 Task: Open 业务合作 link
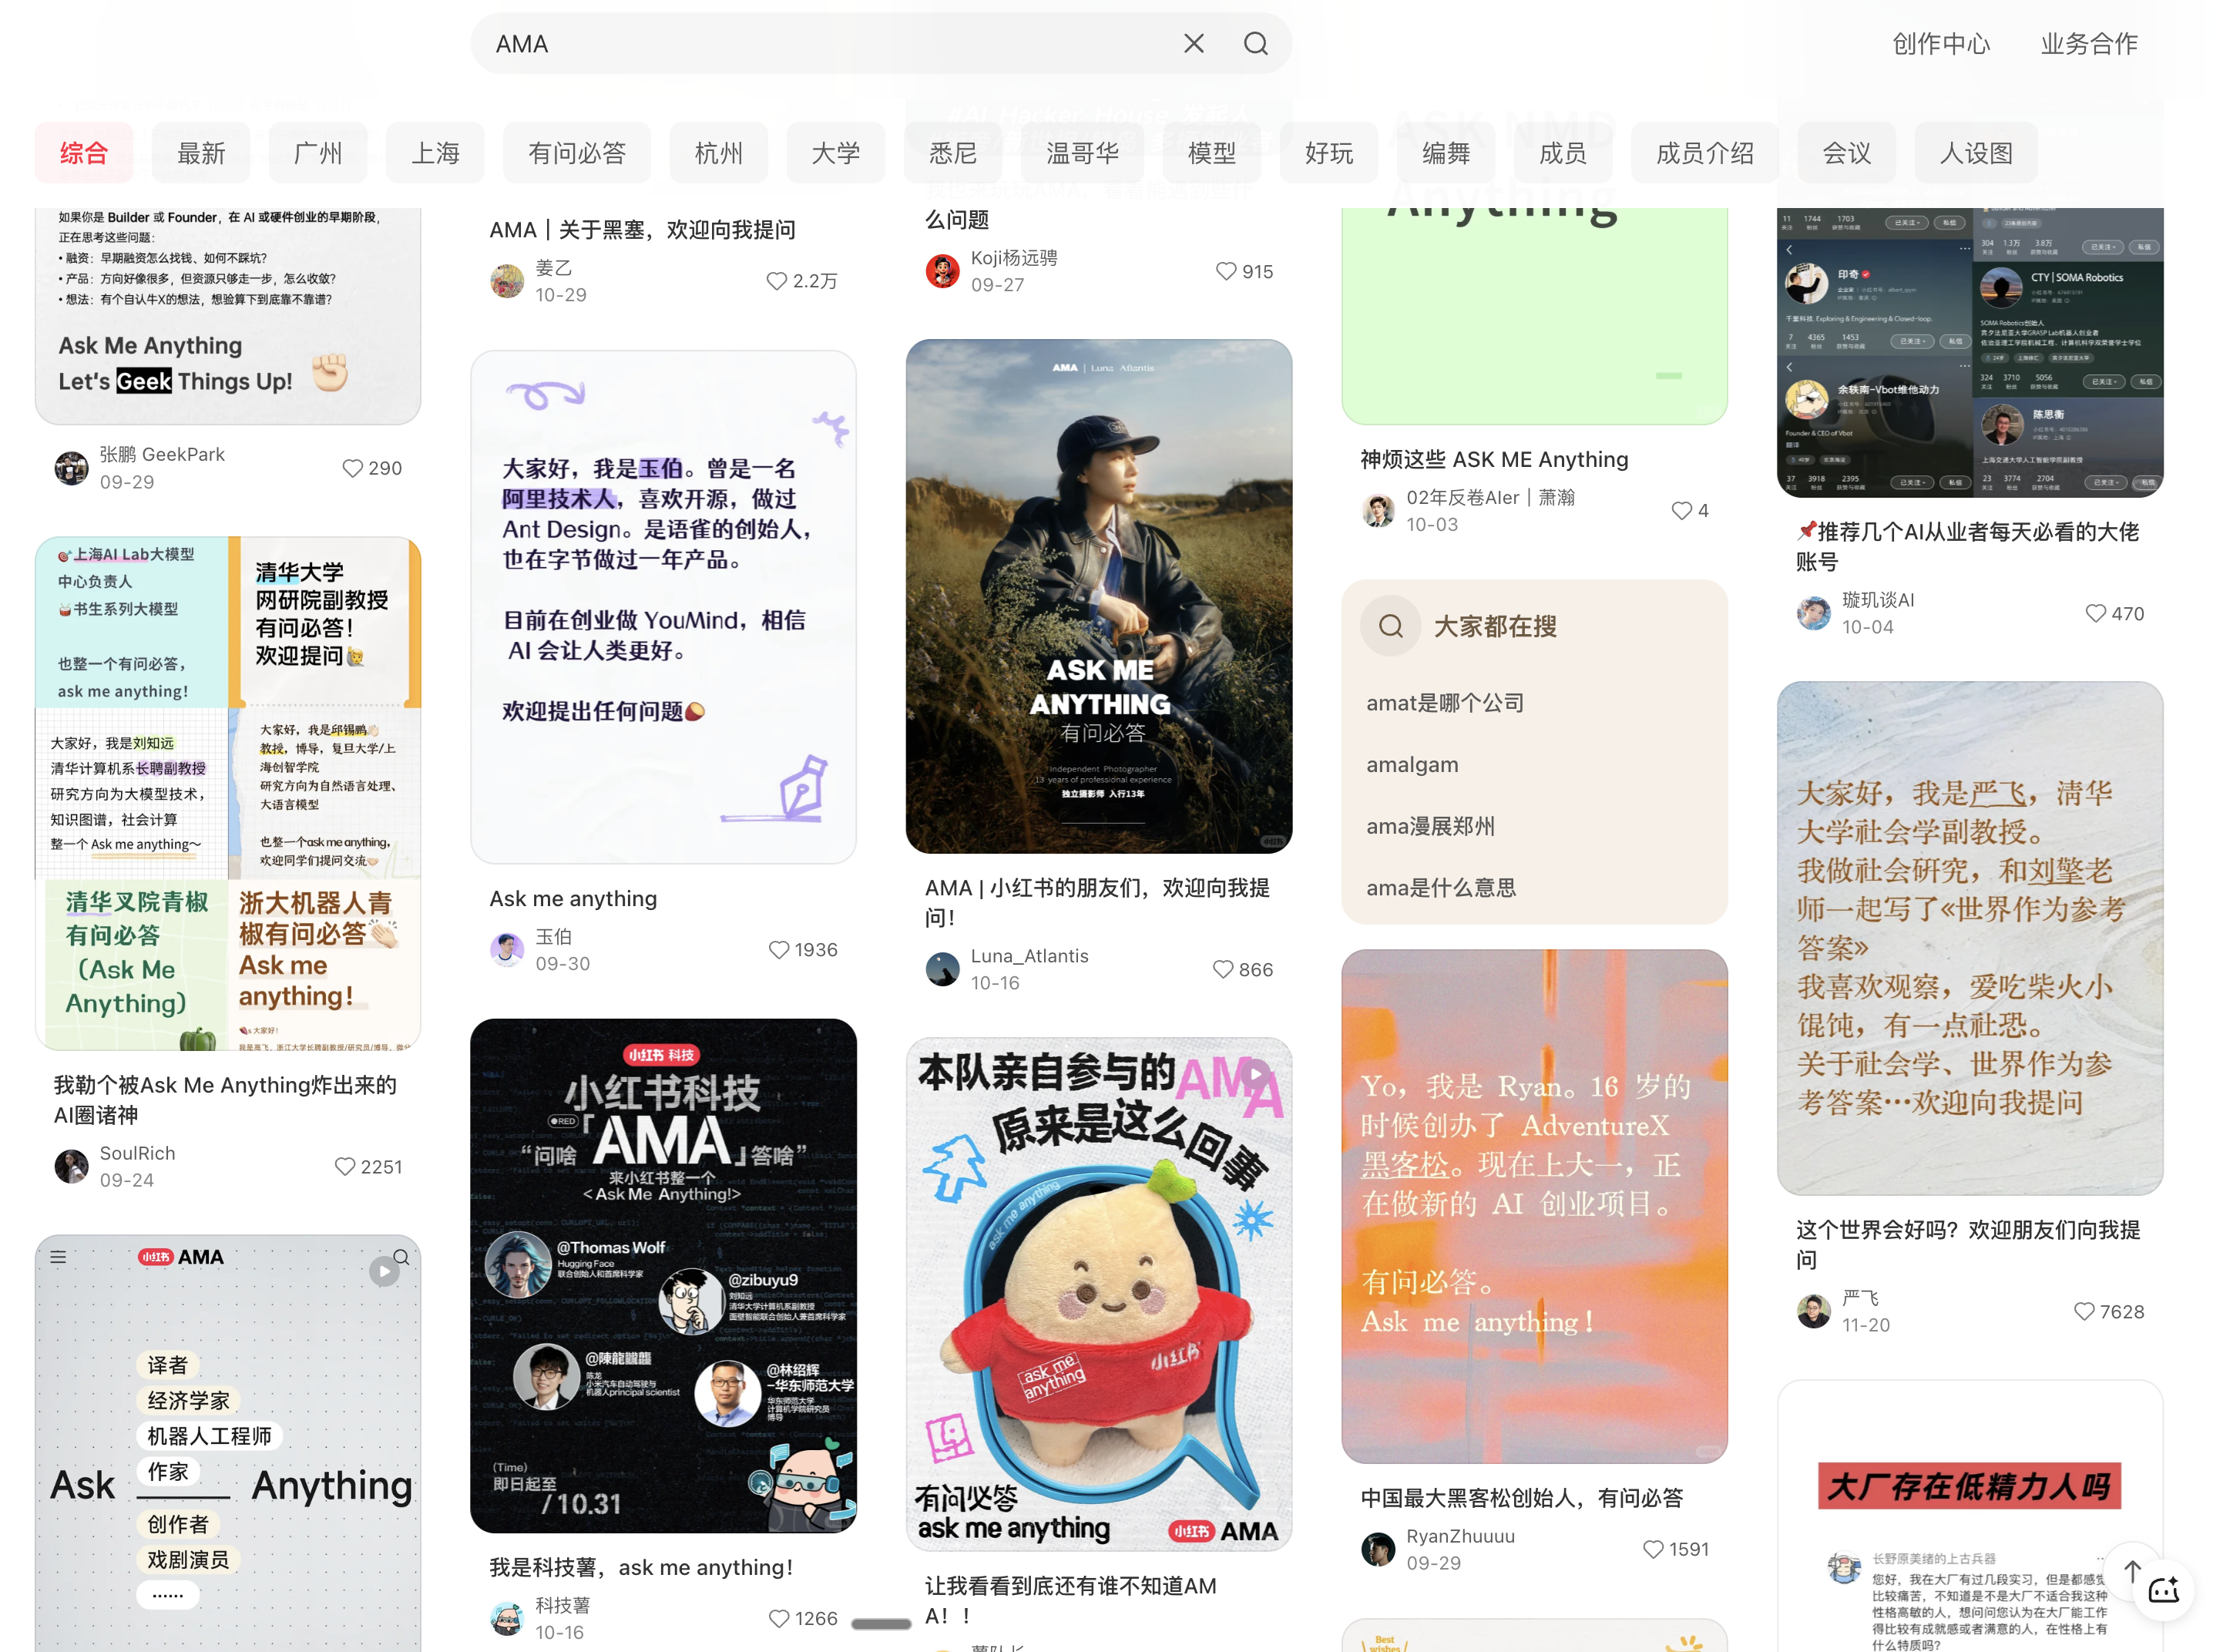(2088, 44)
